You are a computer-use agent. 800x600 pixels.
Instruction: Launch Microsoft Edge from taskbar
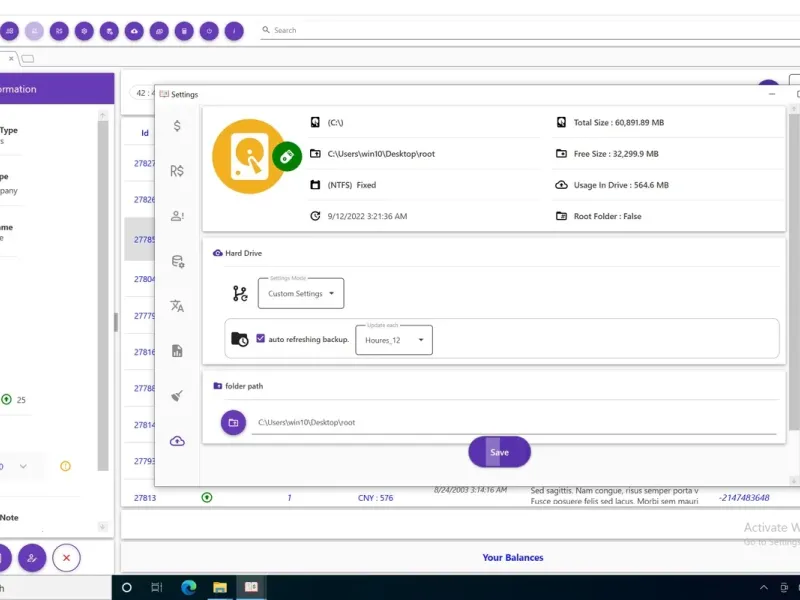click(188, 588)
